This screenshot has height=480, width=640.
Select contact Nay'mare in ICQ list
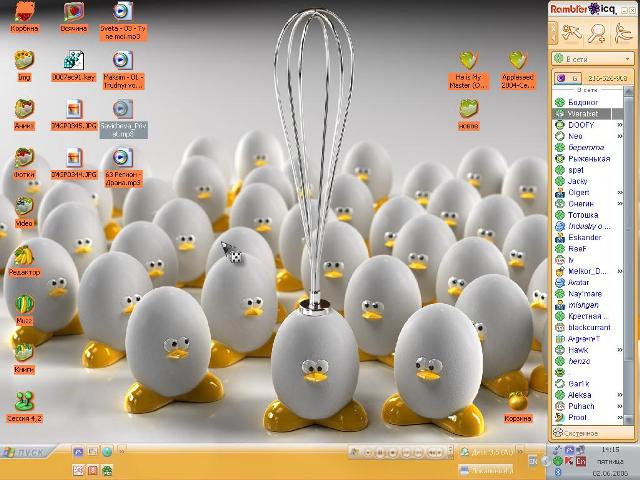588,293
